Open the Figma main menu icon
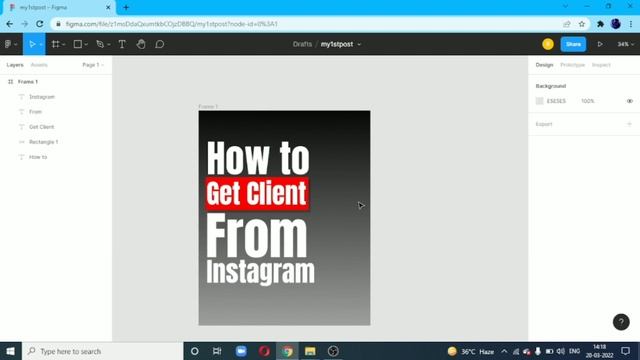 coord(8,44)
